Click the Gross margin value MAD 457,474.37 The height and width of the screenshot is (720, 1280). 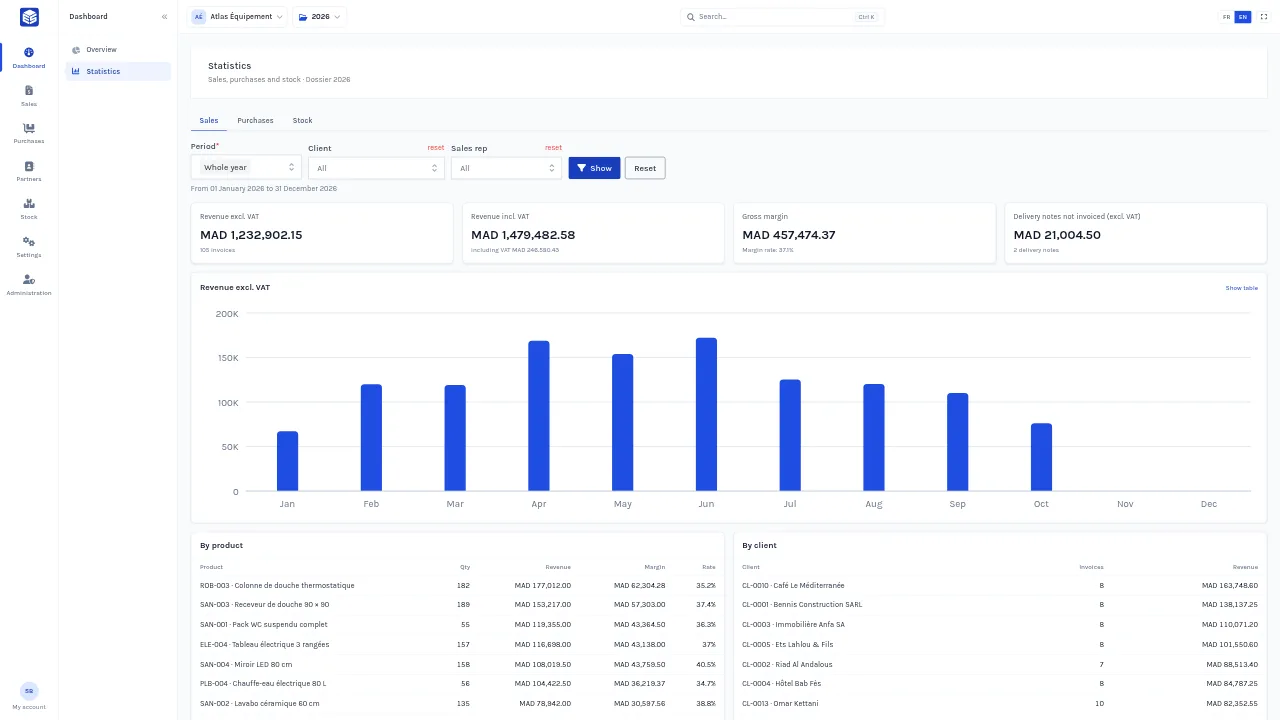789,235
